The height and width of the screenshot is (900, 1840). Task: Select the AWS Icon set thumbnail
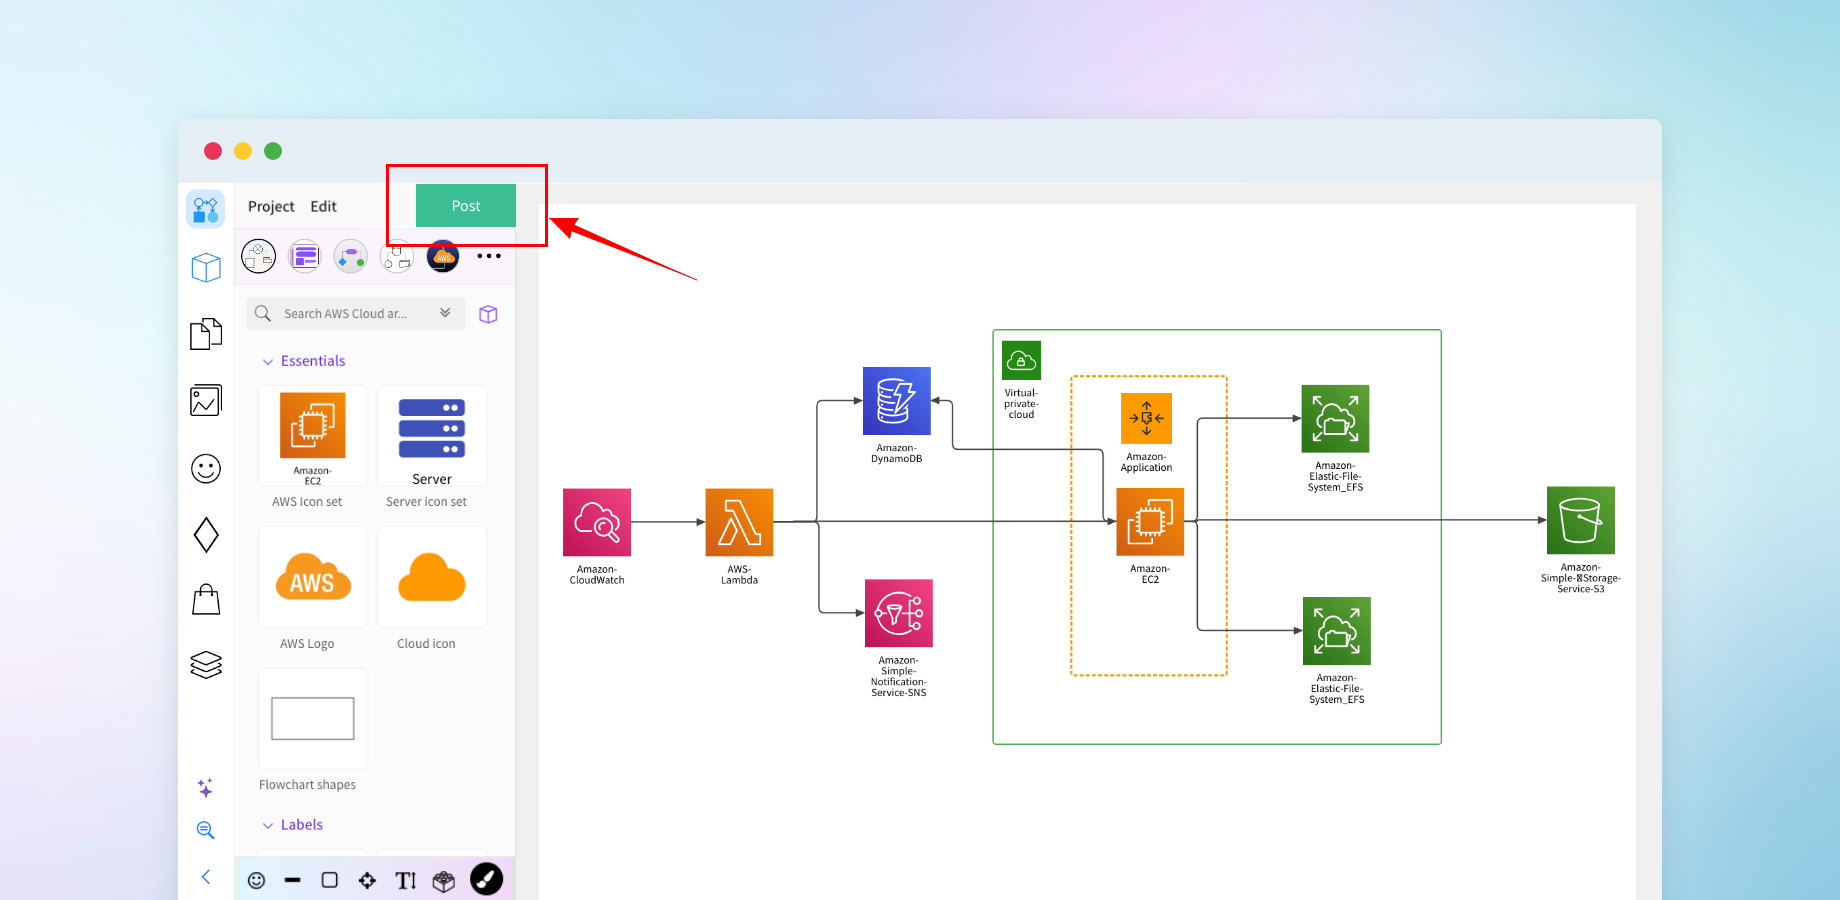tap(313, 436)
